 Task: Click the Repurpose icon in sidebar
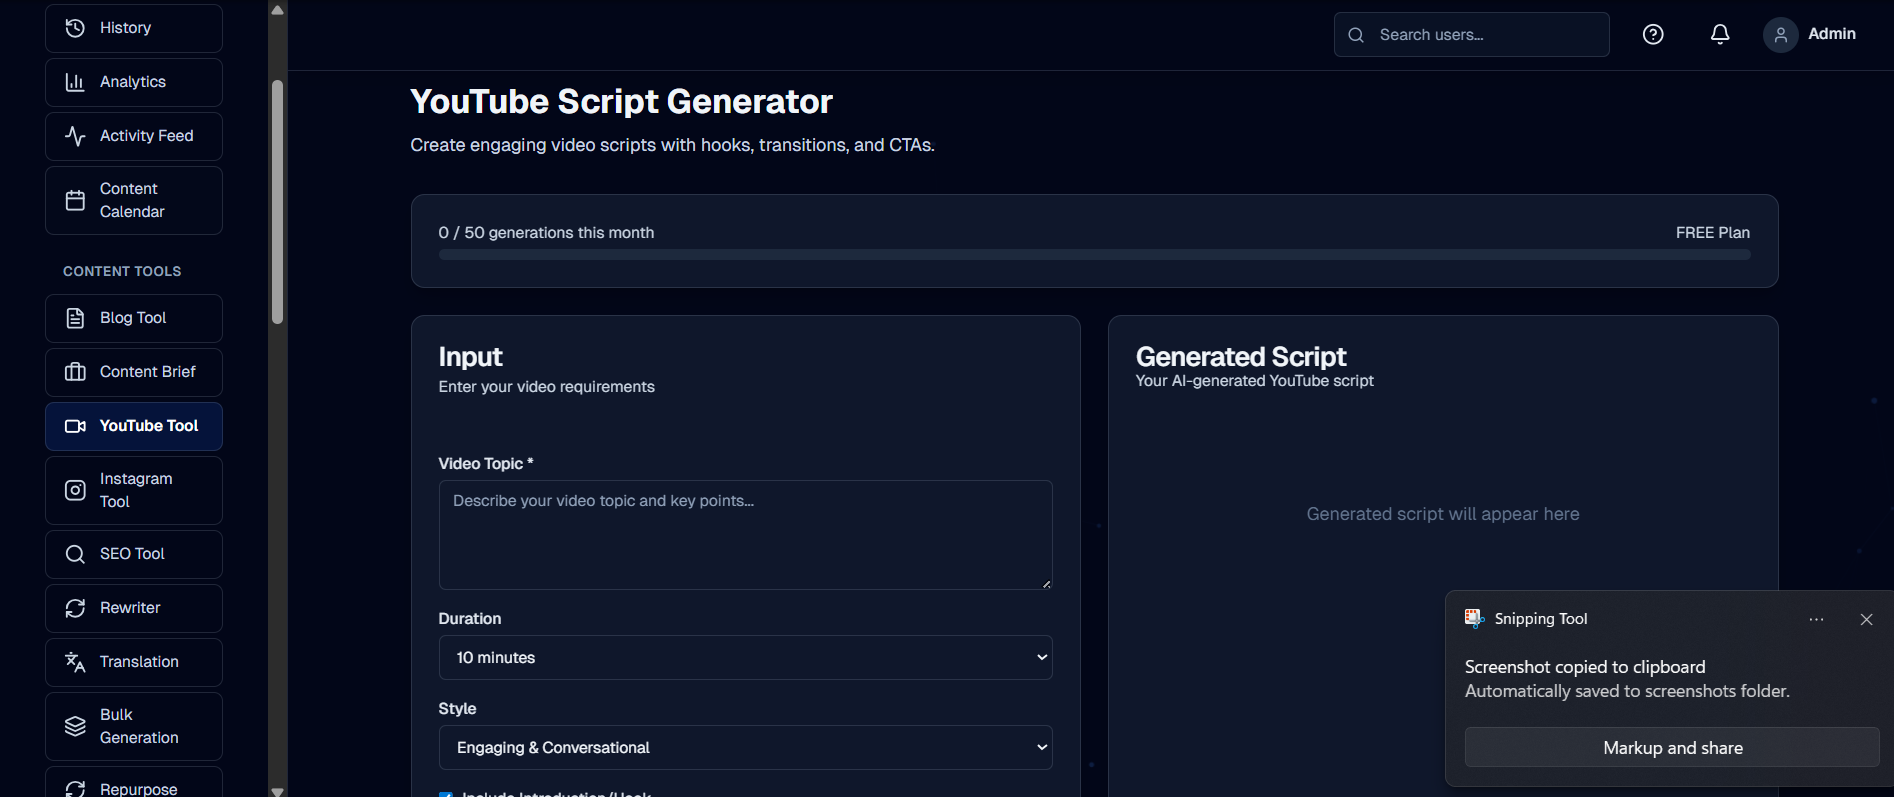pyautogui.click(x=75, y=788)
